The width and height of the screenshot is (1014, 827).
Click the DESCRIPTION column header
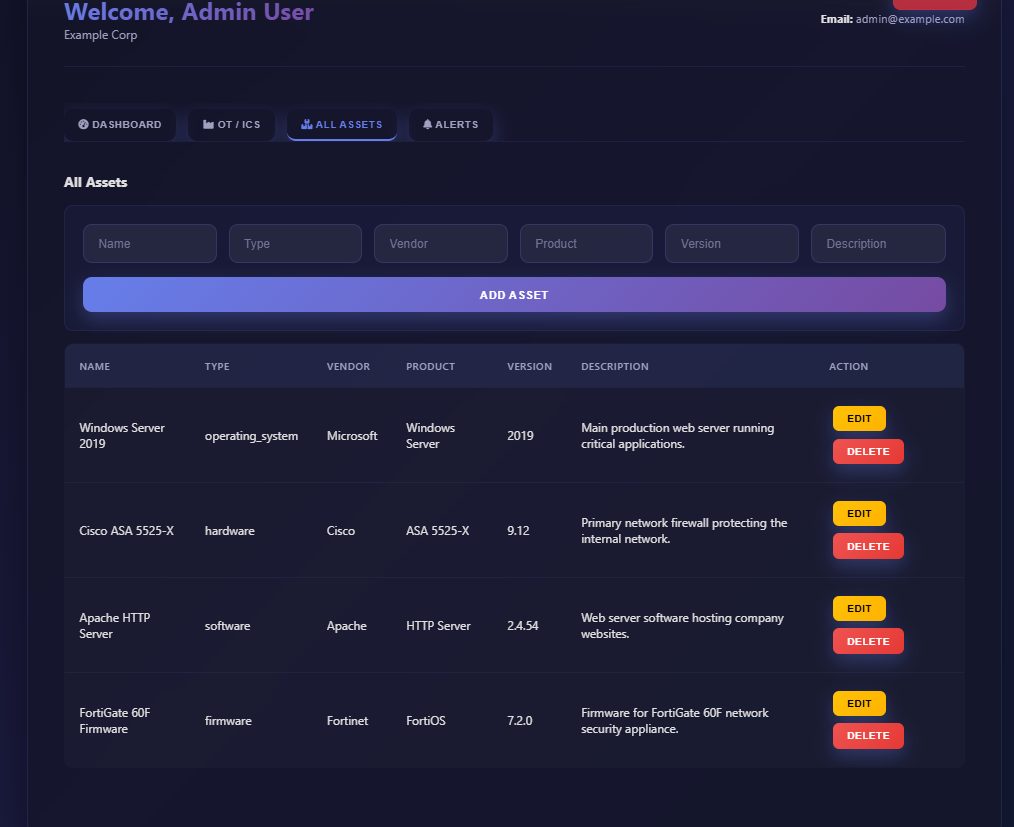pos(614,367)
